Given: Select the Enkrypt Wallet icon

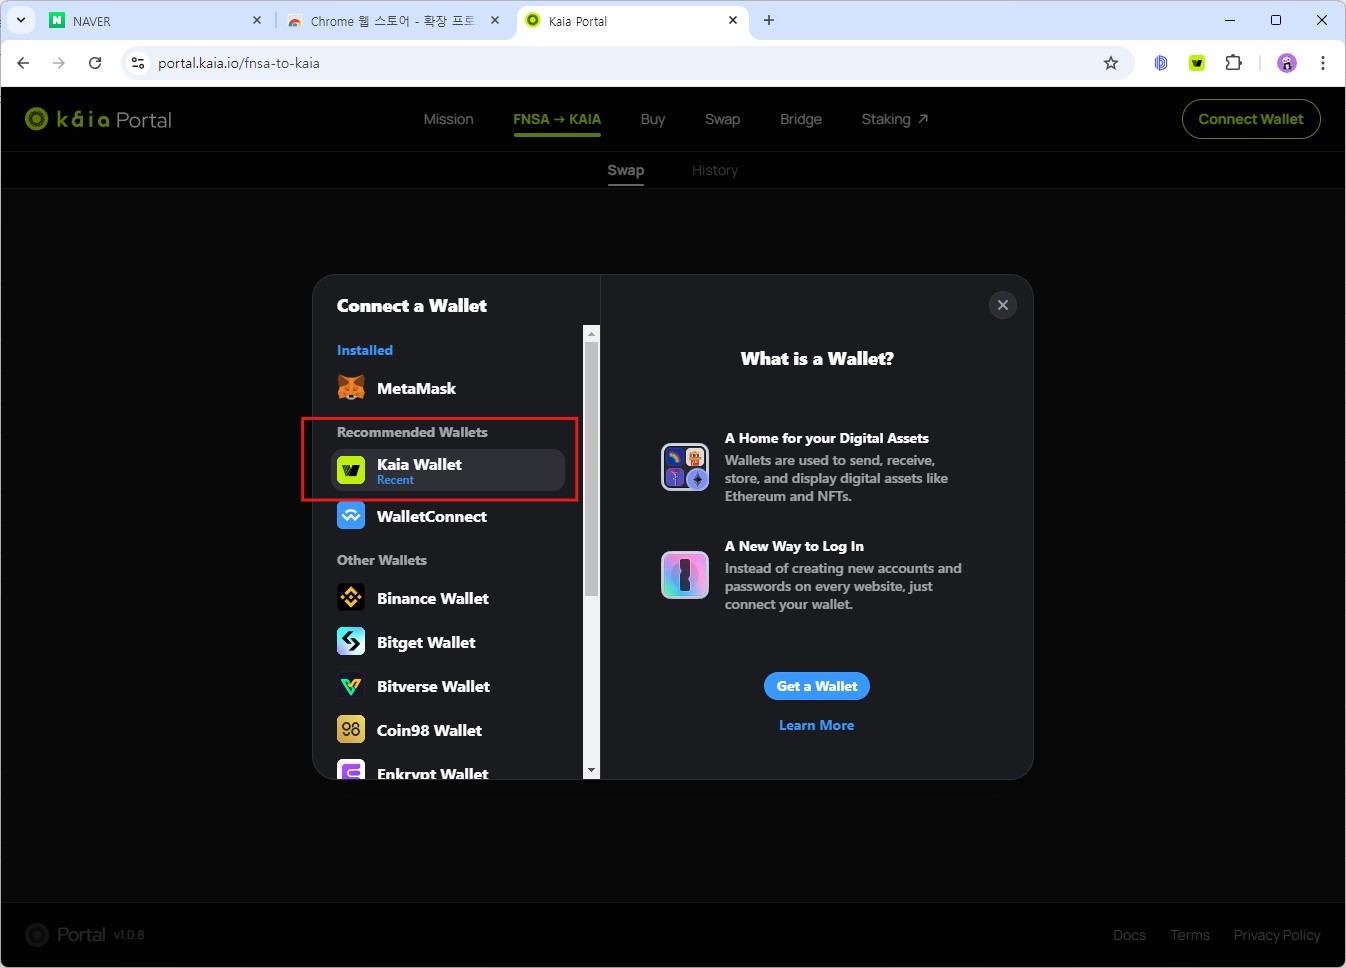Looking at the screenshot, I should (351, 770).
